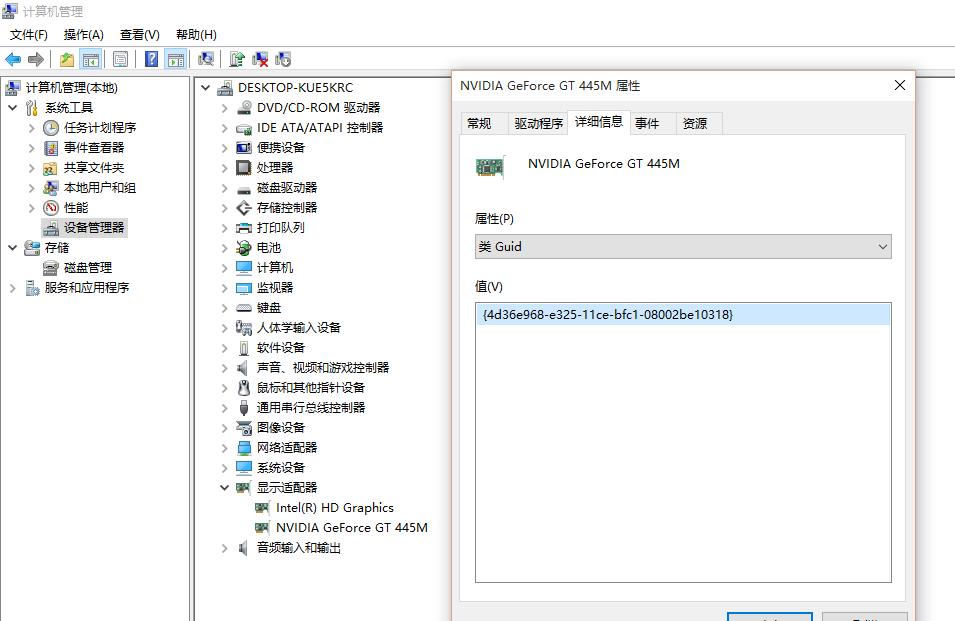This screenshot has width=955, height=621.
Task: Toggle the Show/Hide Console Tree icon
Action: [91, 59]
